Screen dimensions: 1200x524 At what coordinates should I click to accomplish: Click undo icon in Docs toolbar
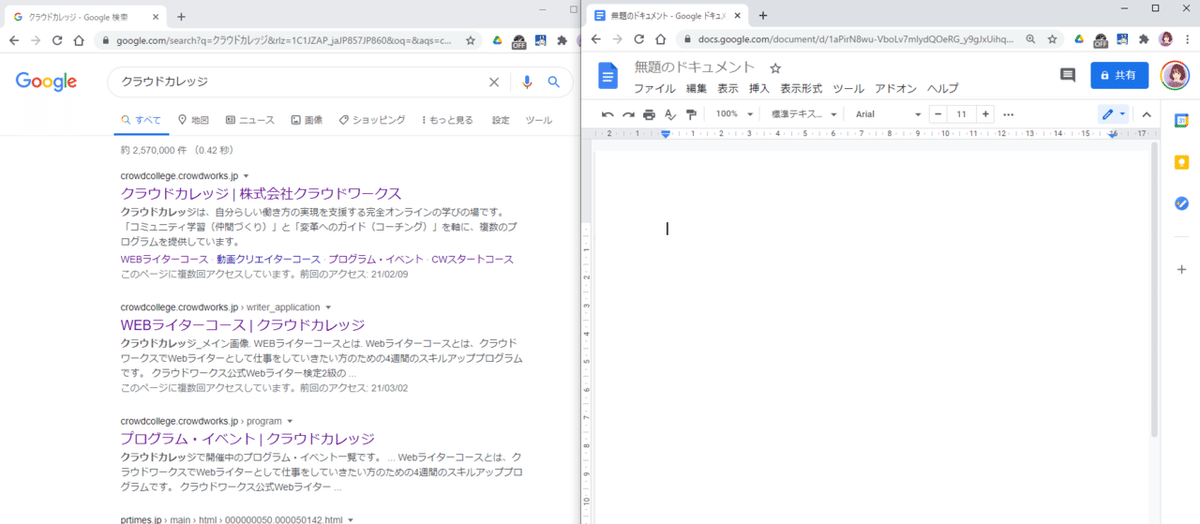pos(608,114)
